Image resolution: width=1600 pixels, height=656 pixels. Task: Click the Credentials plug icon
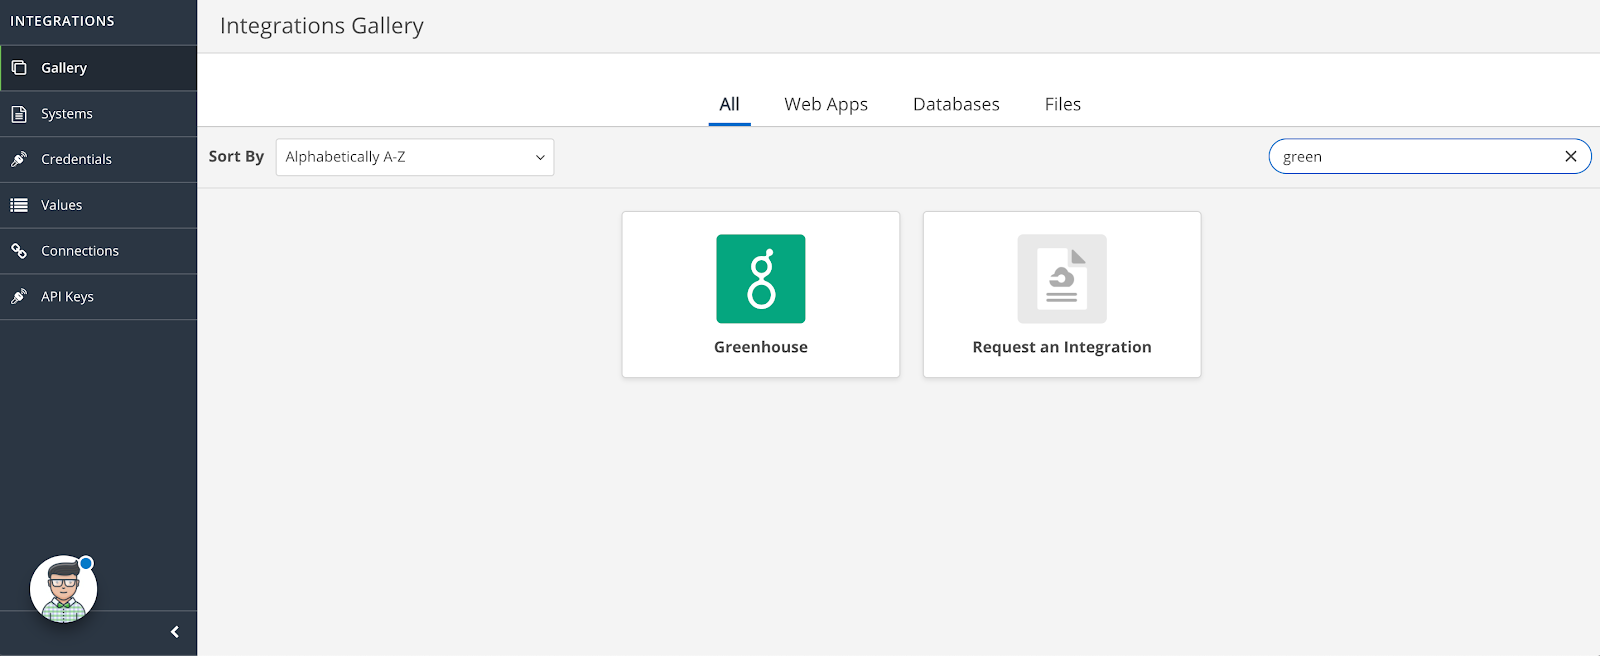click(x=19, y=159)
